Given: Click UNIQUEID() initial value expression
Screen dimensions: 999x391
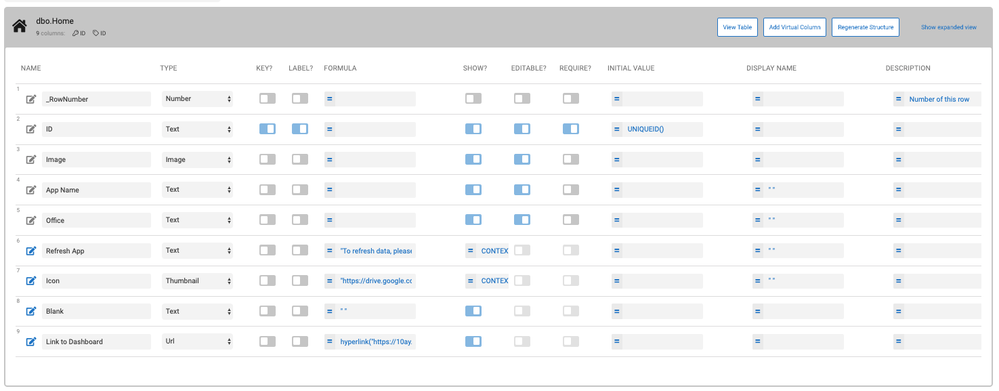Looking at the screenshot, I should [x=645, y=129].
